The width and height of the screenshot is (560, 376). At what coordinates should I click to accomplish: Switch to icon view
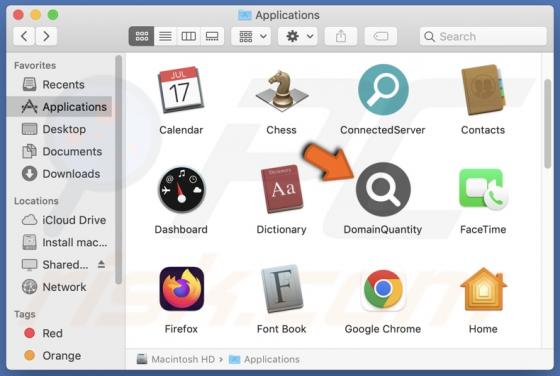click(141, 36)
